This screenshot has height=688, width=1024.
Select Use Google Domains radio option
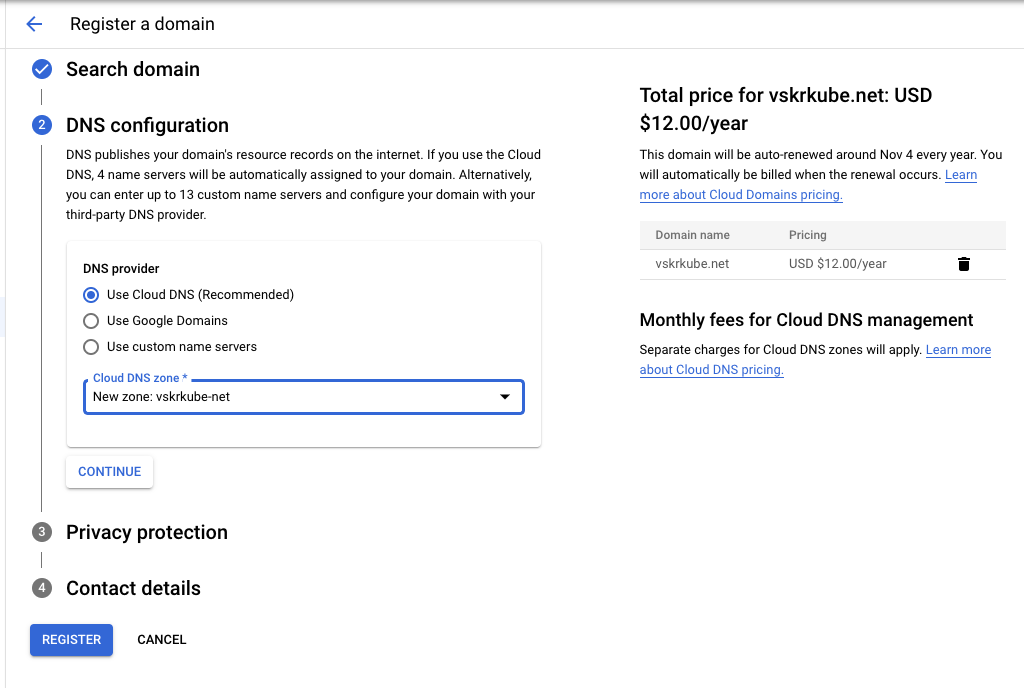tap(91, 321)
